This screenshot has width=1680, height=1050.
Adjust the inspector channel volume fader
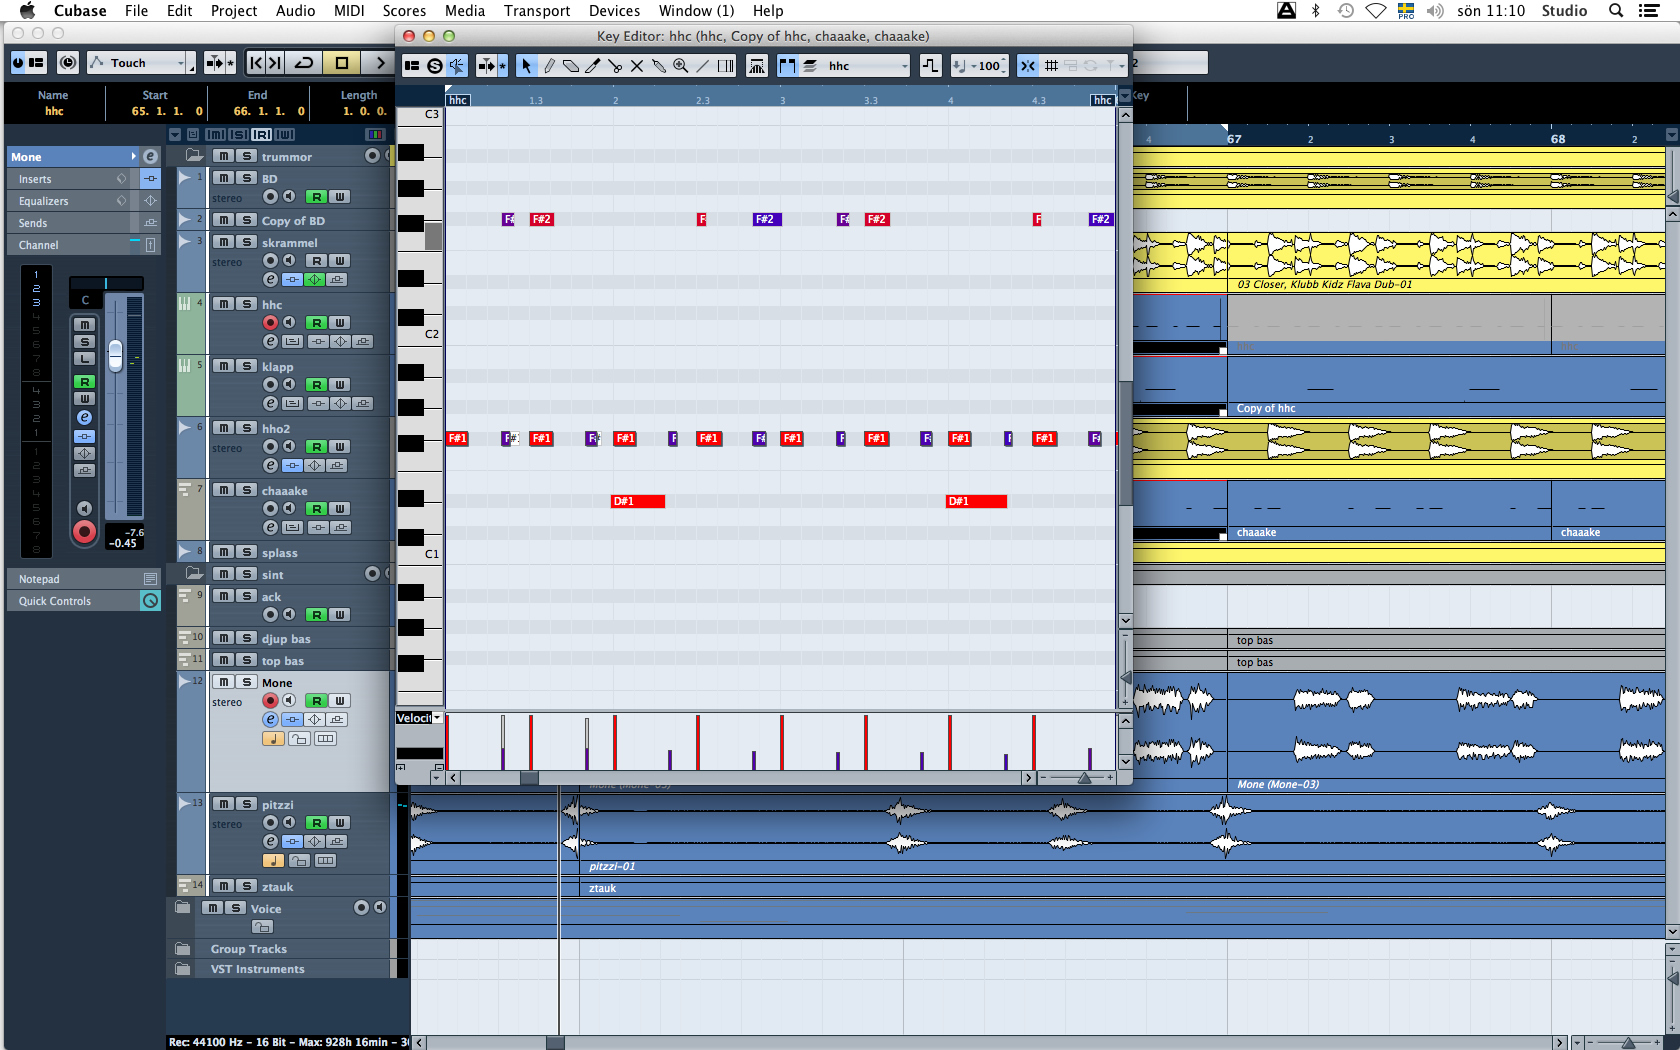click(x=116, y=355)
